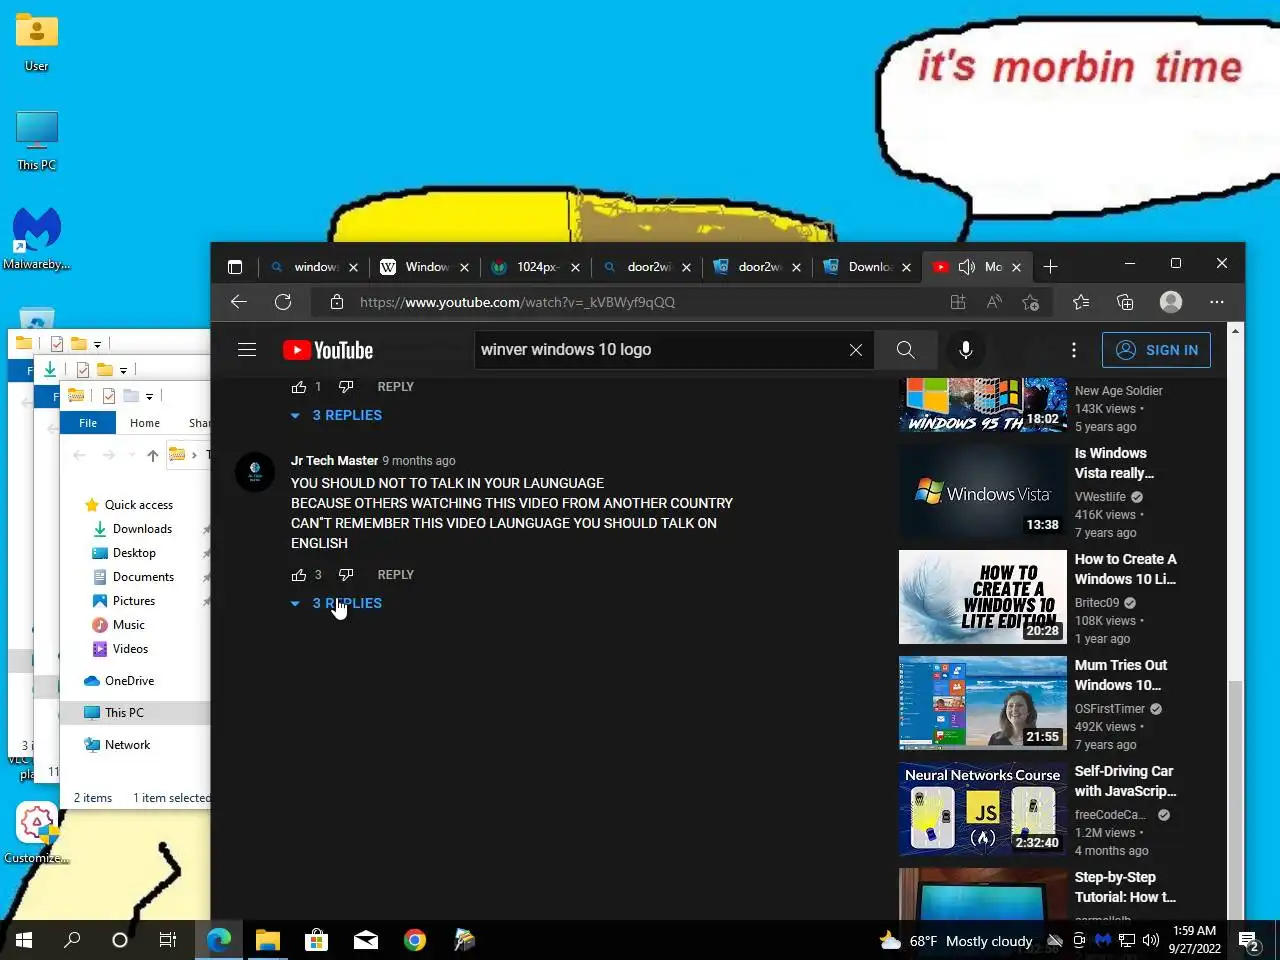Like the Jr Tech Master comment

click(x=299, y=575)
